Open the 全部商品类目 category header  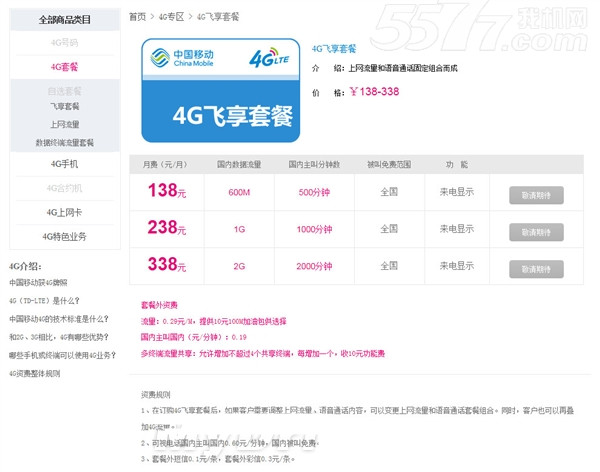(x=65, y=20)
